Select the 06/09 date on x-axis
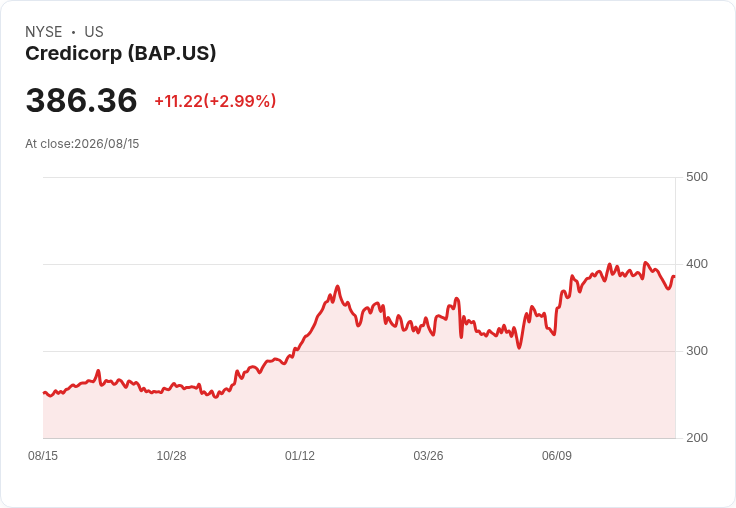Image resolution: width=736 pixels, height=508 pixels. point(557,455)
